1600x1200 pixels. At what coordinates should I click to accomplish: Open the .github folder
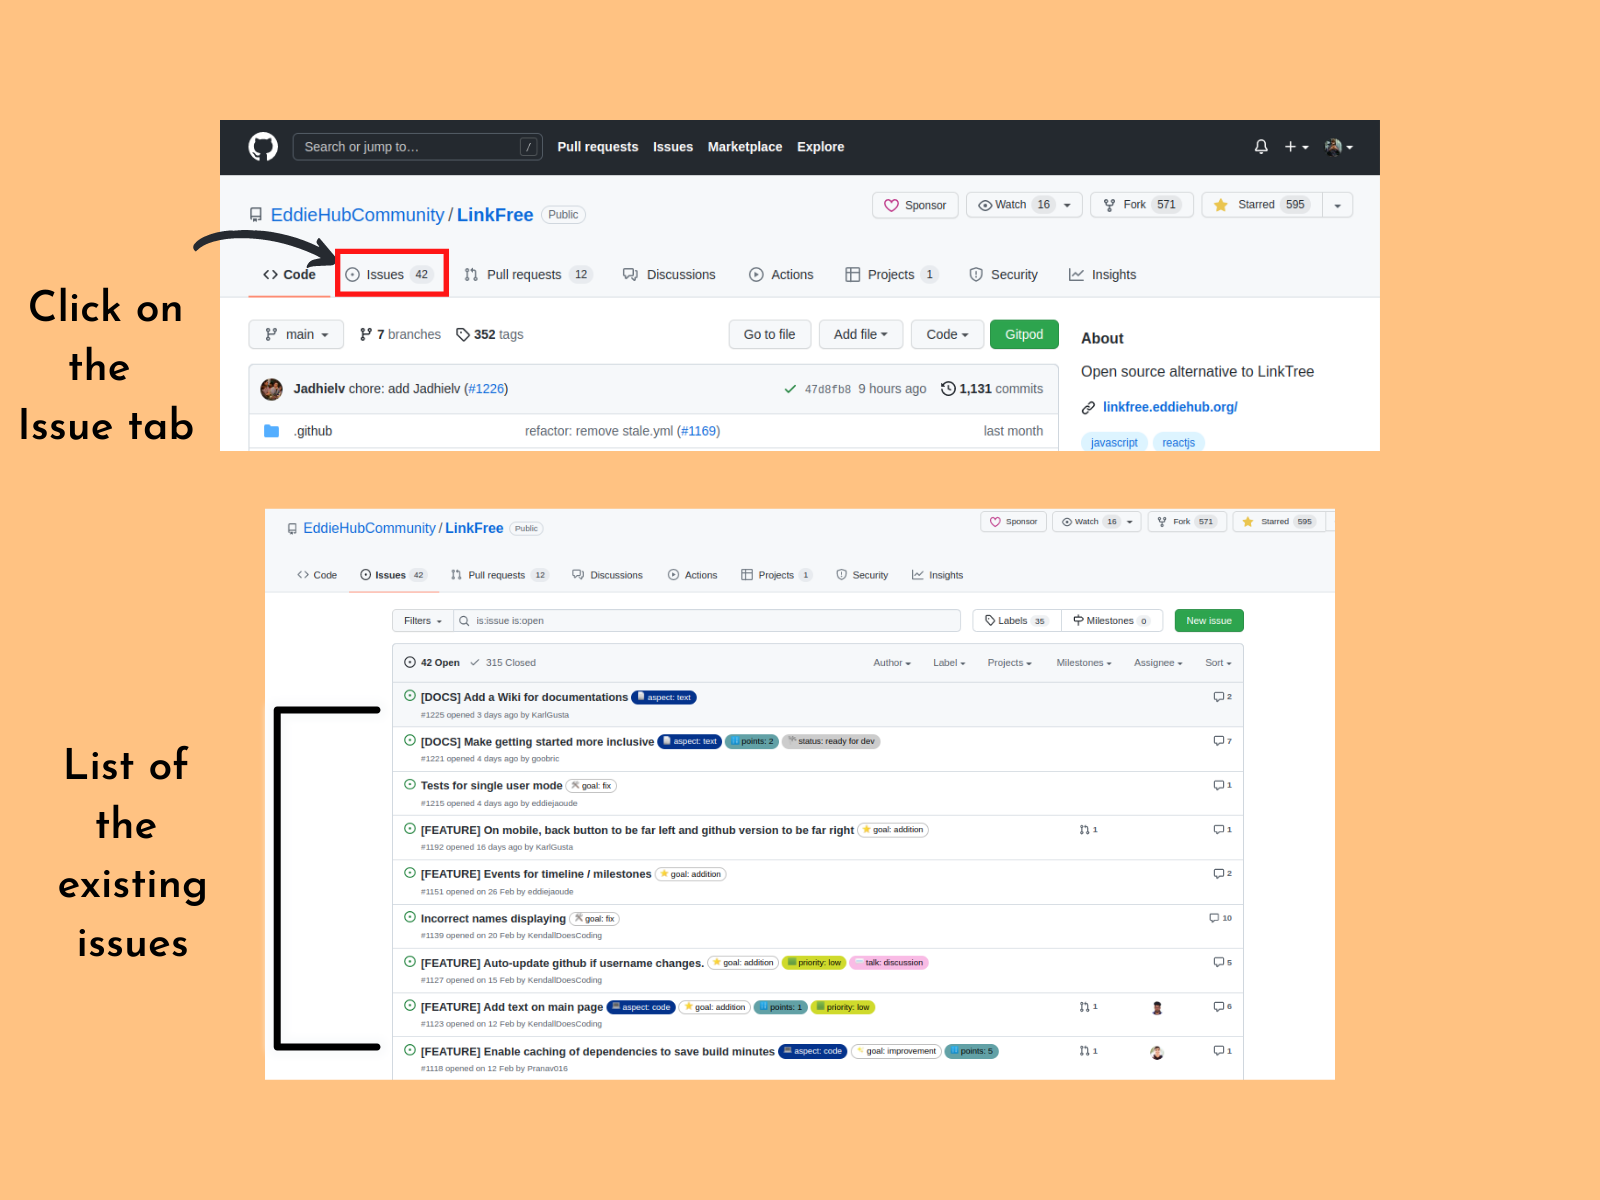pyautogui.click(x=313, y=431)
